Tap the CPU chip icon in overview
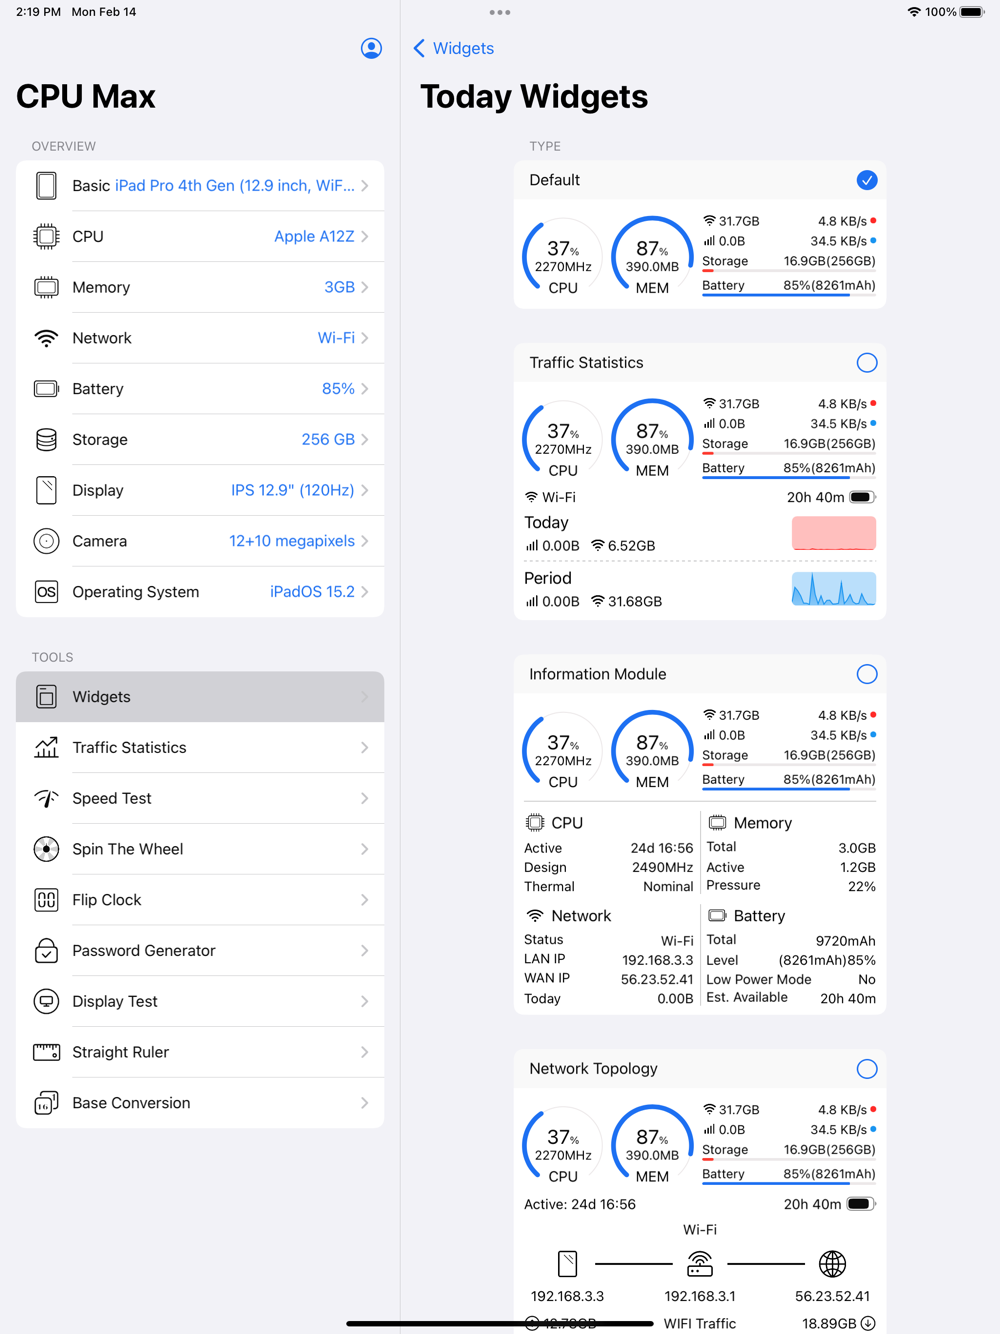Viewport: 1000px width, 1334px height. tap(46, 236)
